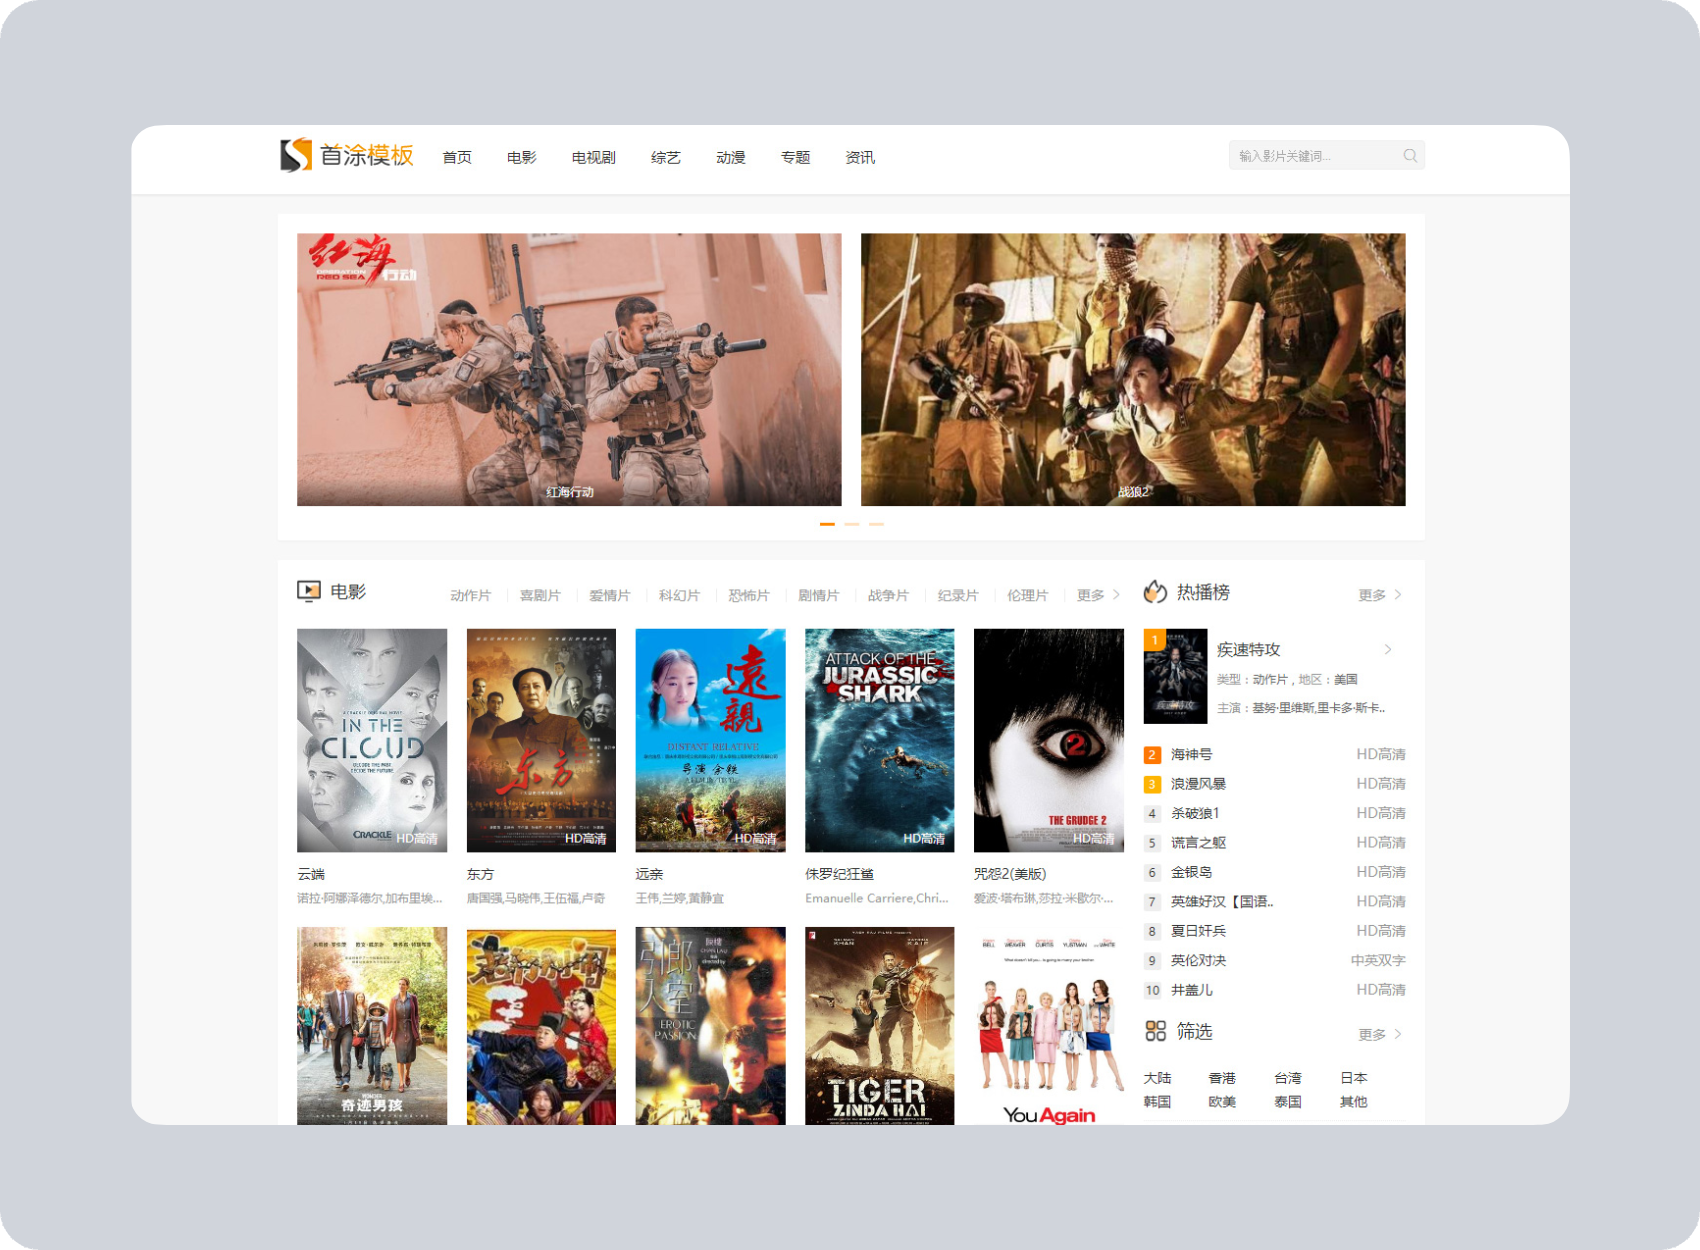Switch to the third carousel slide dot
This screenshot has height=1250, width=1700.
(876, 524)
